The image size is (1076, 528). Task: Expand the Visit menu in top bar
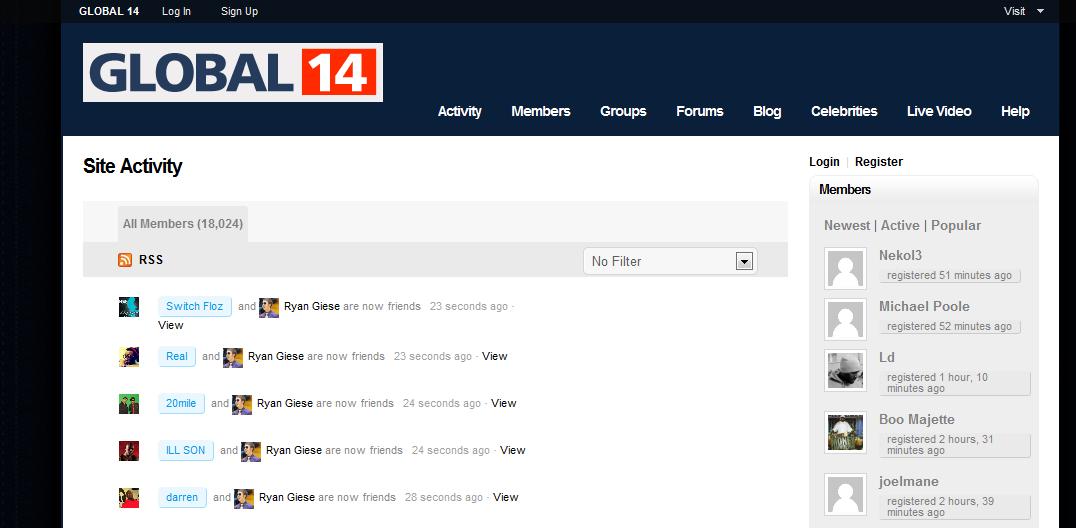[x=1023, y=11]
